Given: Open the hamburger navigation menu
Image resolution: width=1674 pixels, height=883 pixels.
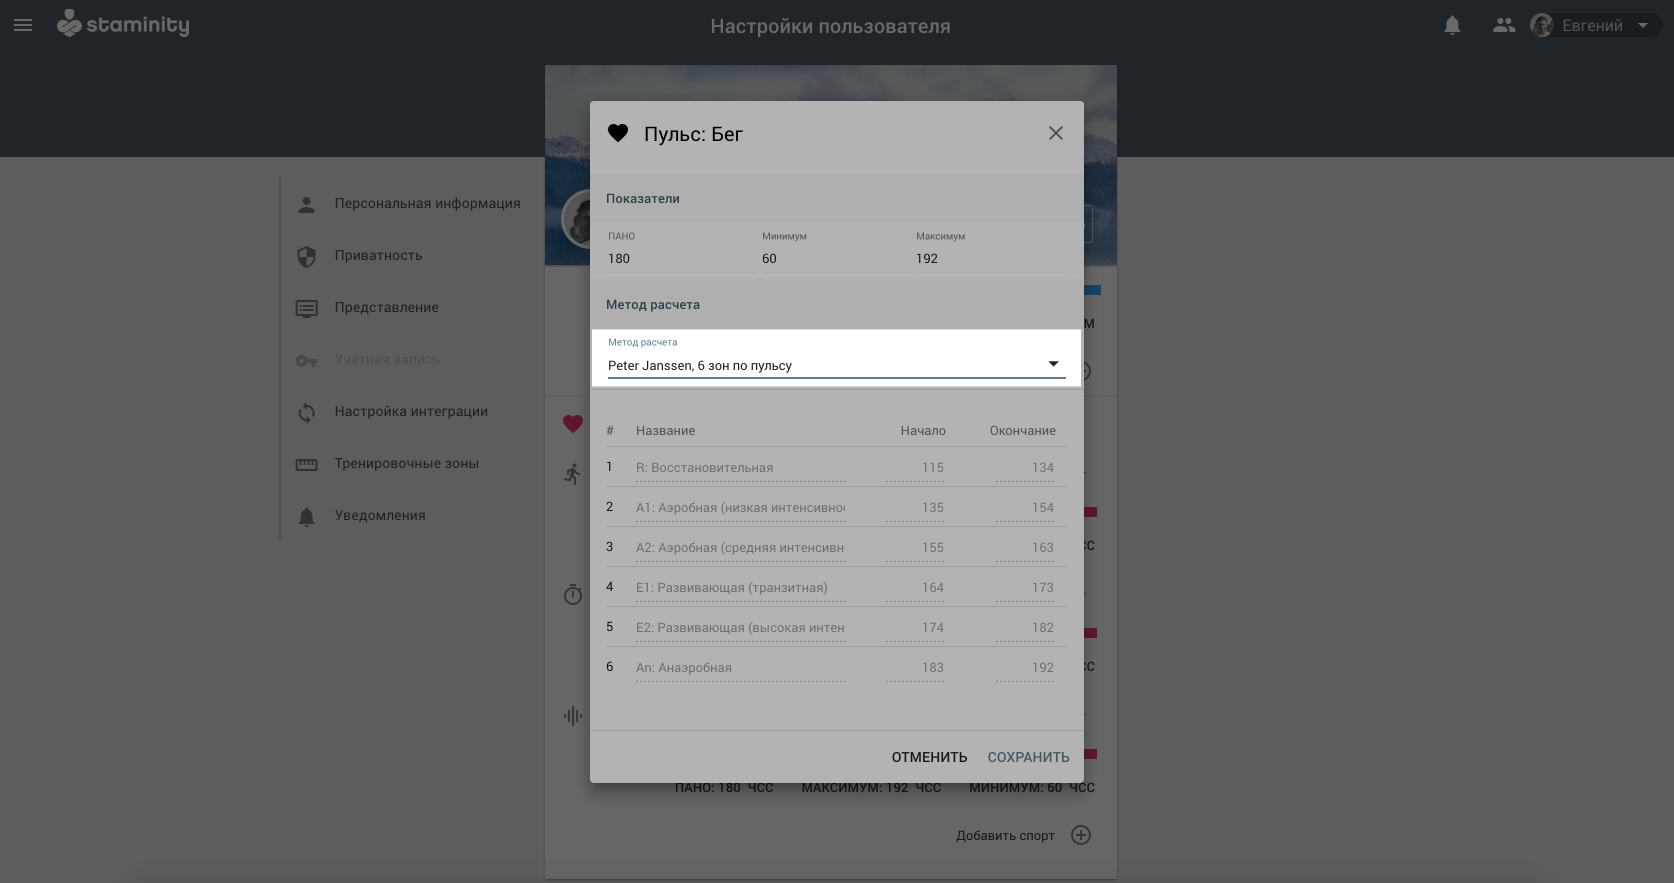Looking at the screenshot, I should pyautogui.click(x=23, y=25).
